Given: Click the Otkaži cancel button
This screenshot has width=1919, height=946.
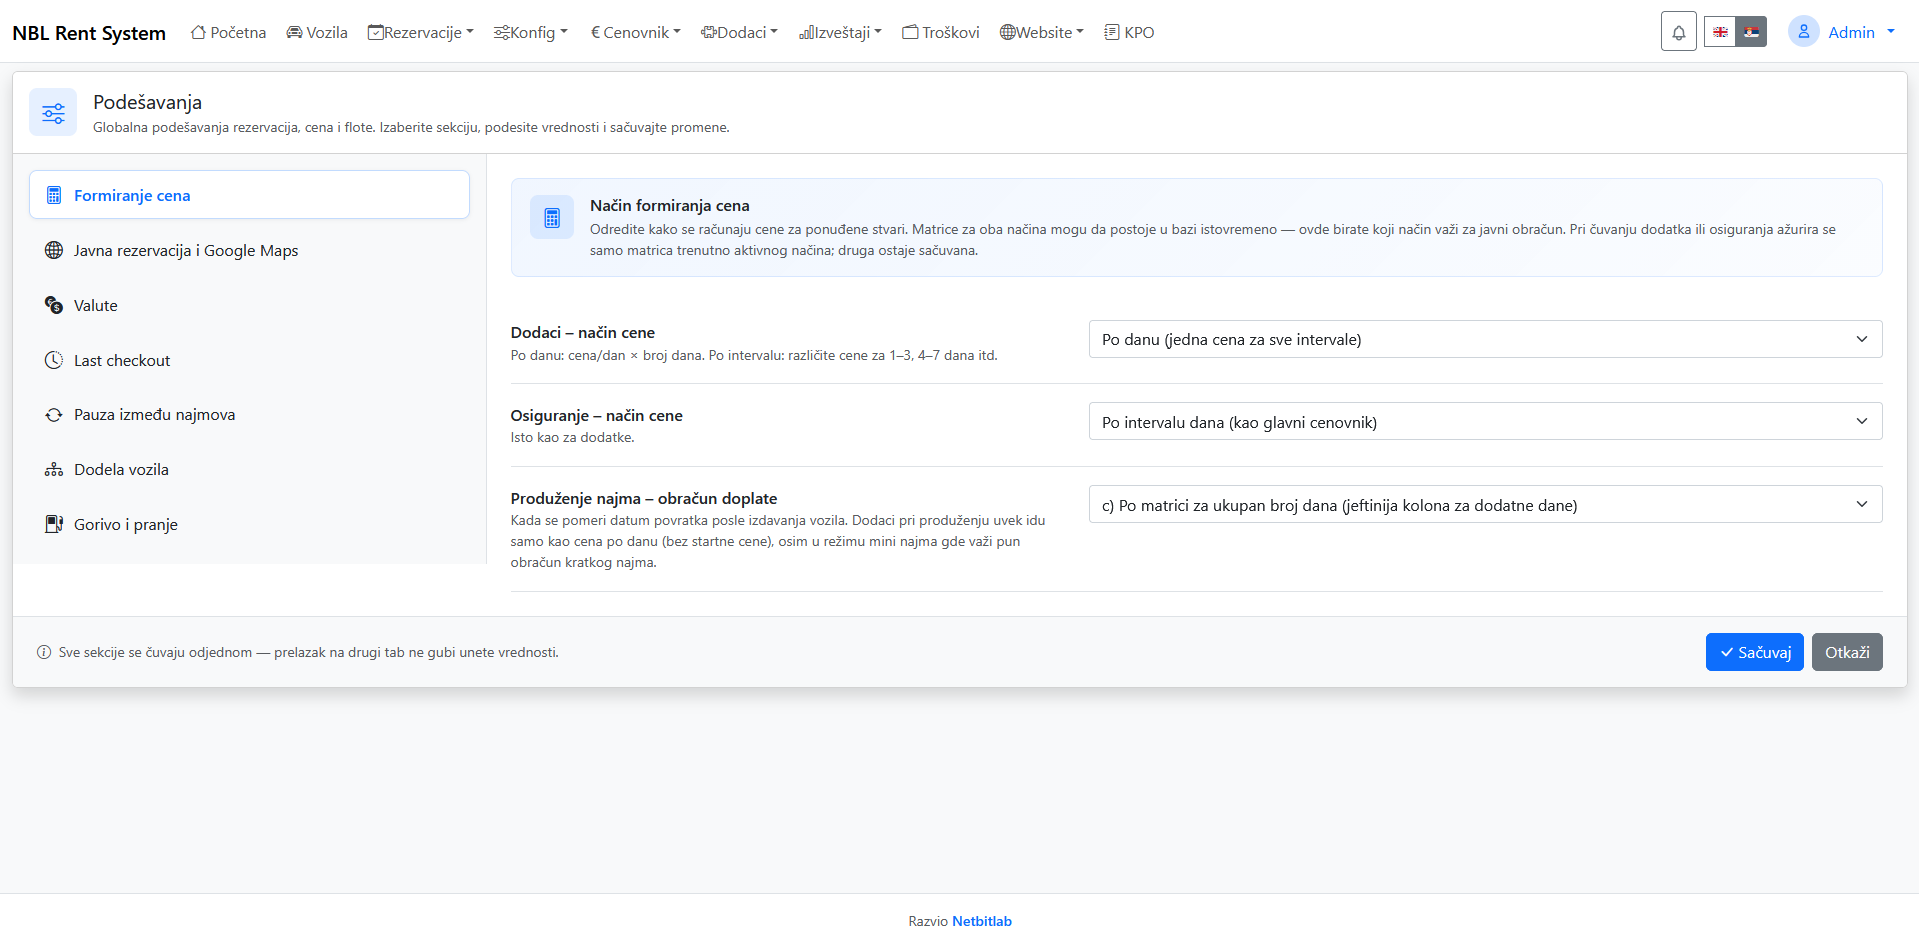Looking at the screenshot, I should (x=1847, y=652).
